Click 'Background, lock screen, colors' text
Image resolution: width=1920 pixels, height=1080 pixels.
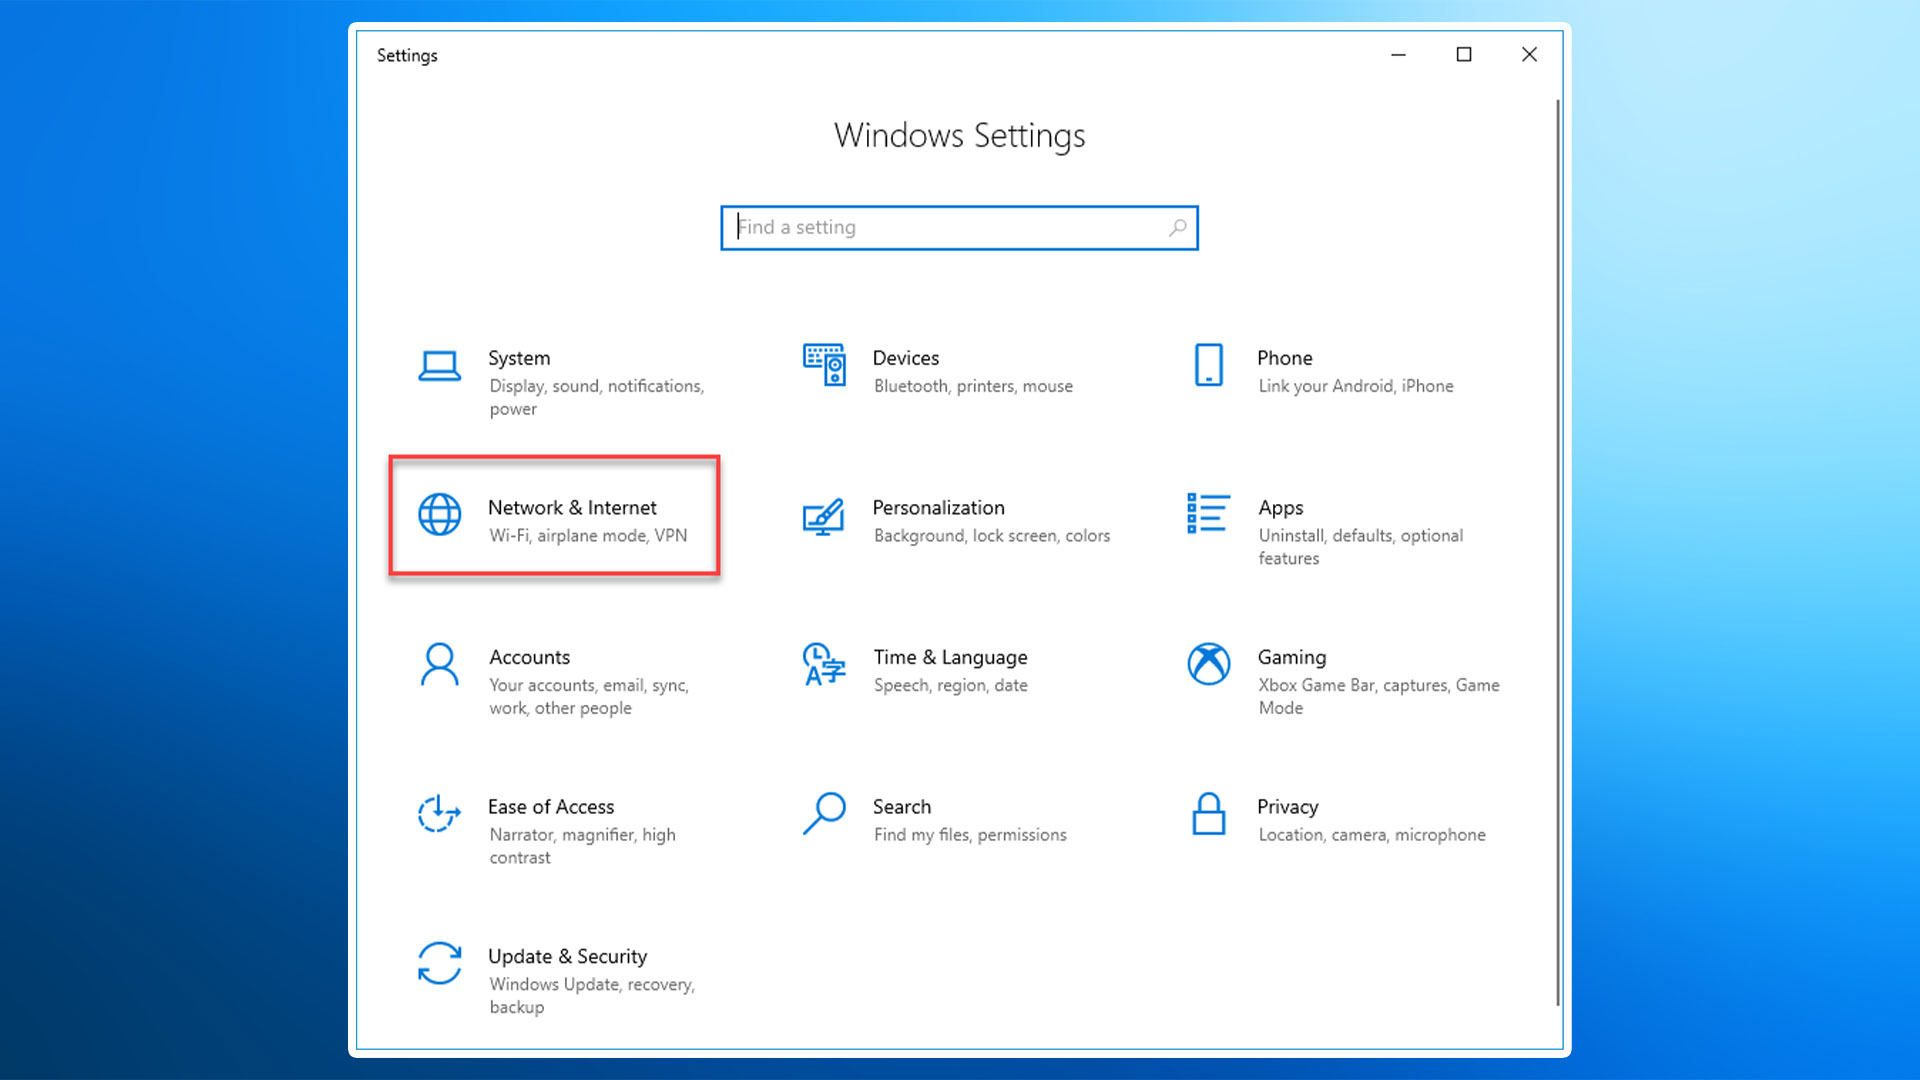point(992,536)
